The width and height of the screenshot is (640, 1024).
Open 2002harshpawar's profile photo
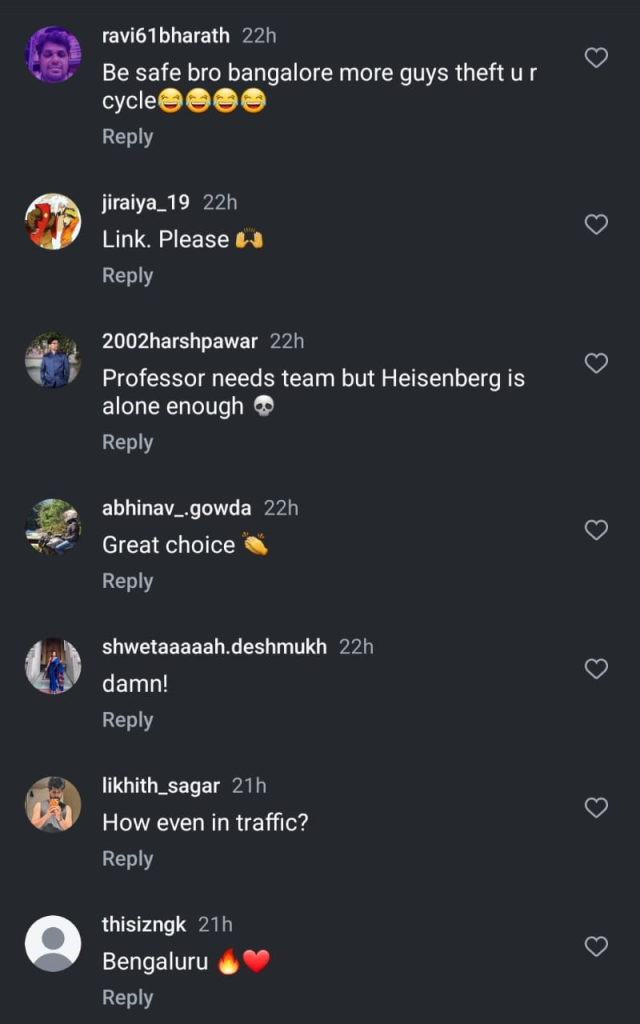(53, 361)
